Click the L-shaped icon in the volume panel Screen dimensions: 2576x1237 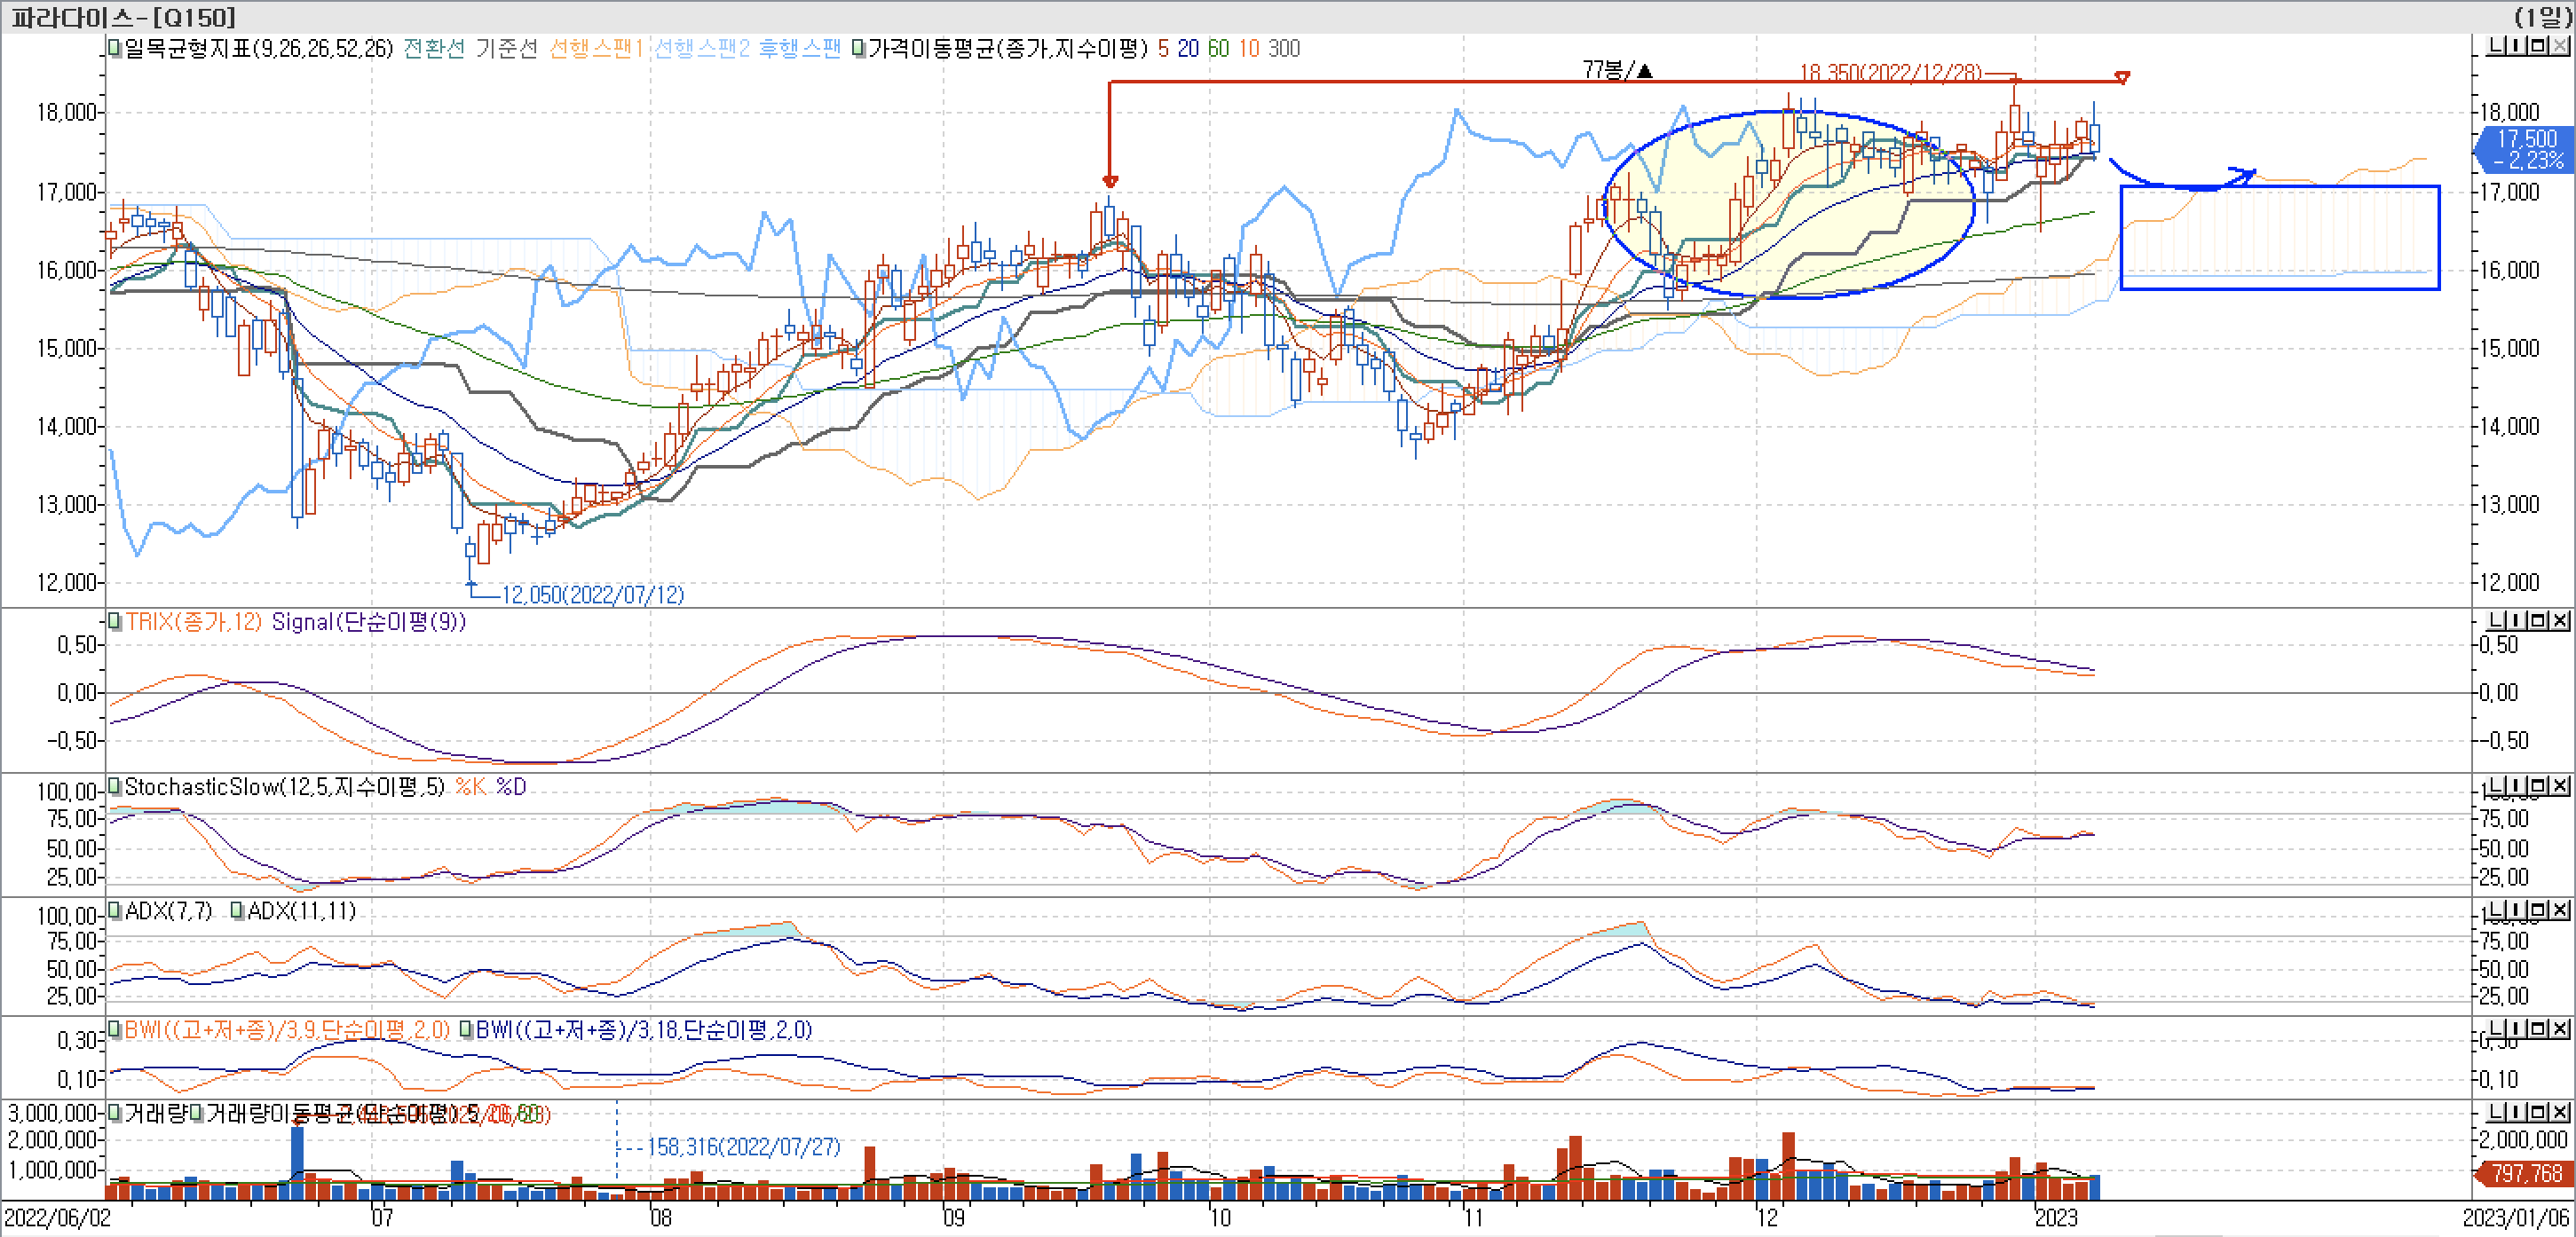click(2497, 1112)
